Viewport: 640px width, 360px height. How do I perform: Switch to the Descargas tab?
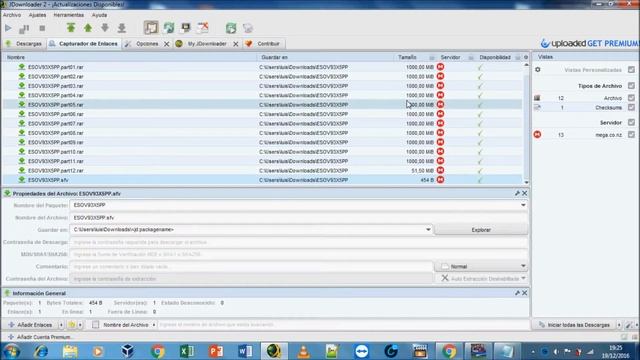[24, 44]
